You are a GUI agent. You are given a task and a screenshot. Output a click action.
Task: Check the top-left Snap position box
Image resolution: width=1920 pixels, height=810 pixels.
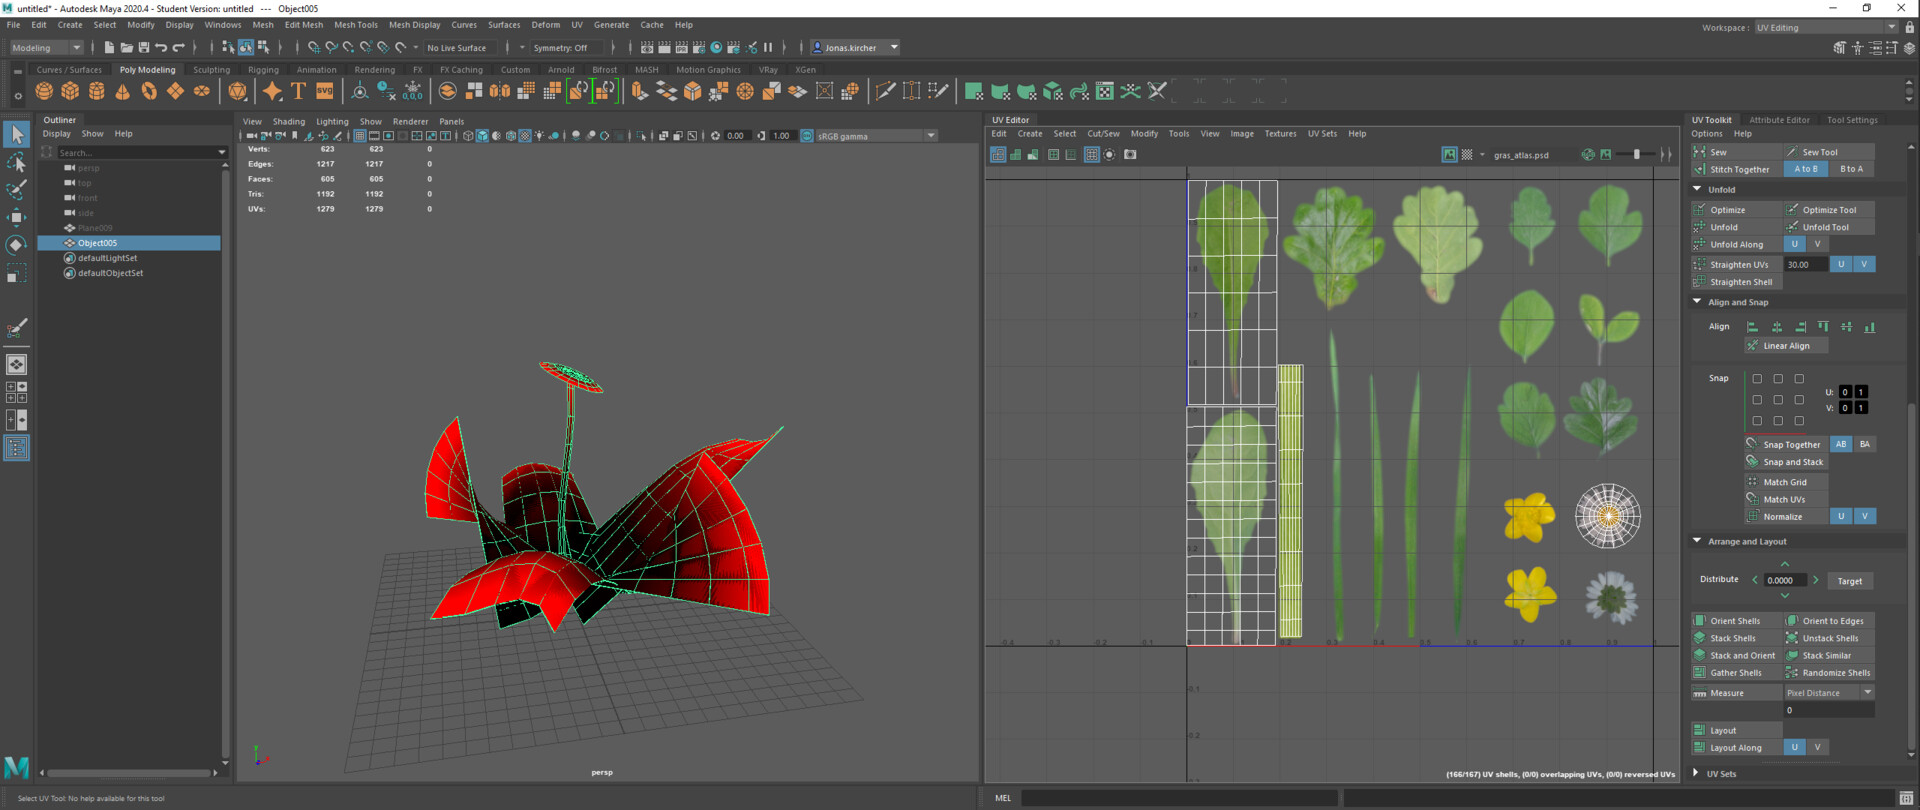click(1757, 379)
